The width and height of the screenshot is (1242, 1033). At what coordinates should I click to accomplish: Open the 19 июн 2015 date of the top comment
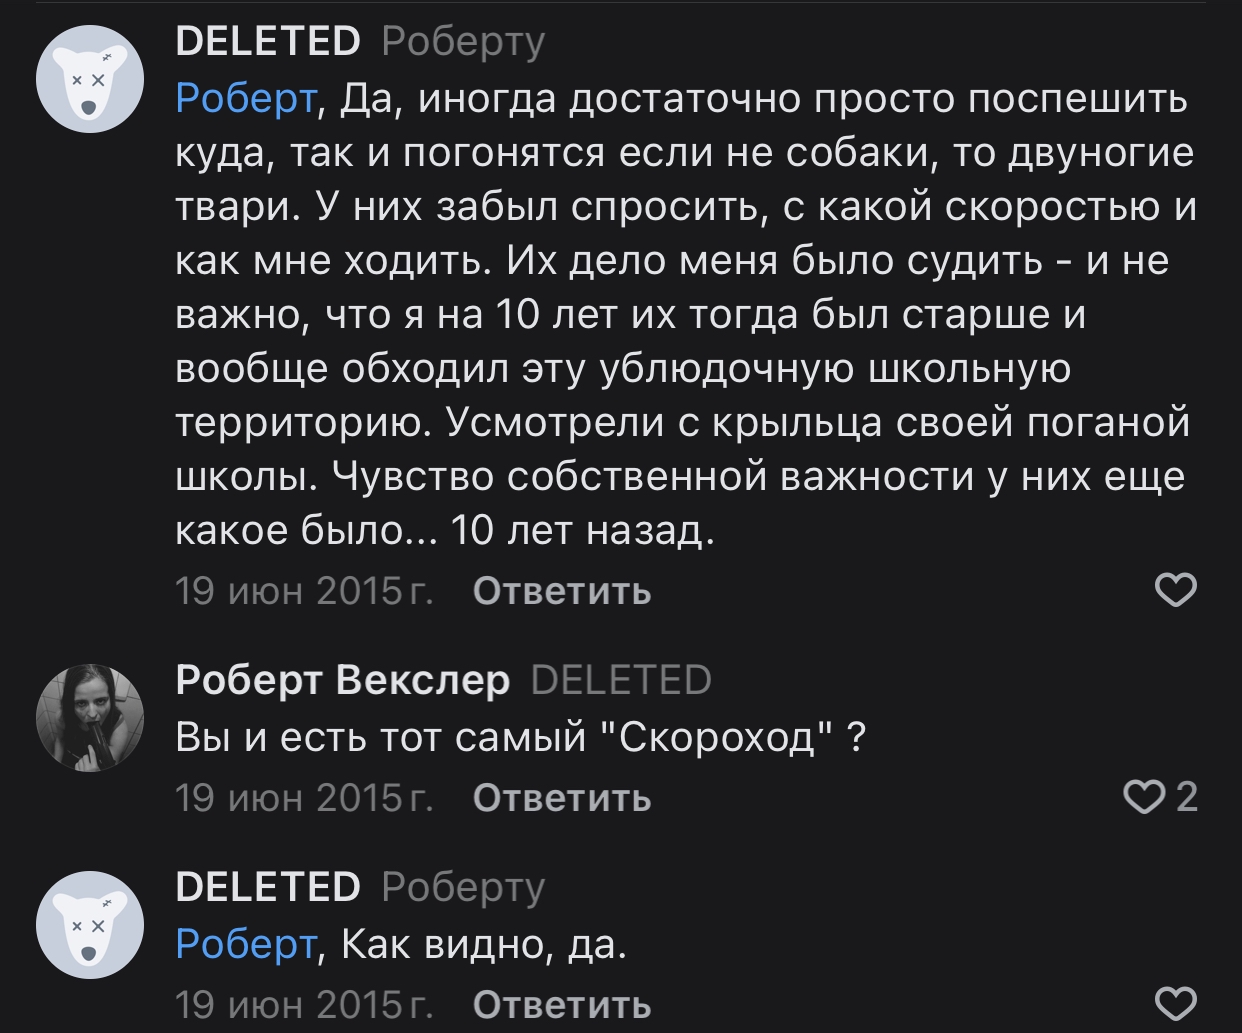point(304,592)
